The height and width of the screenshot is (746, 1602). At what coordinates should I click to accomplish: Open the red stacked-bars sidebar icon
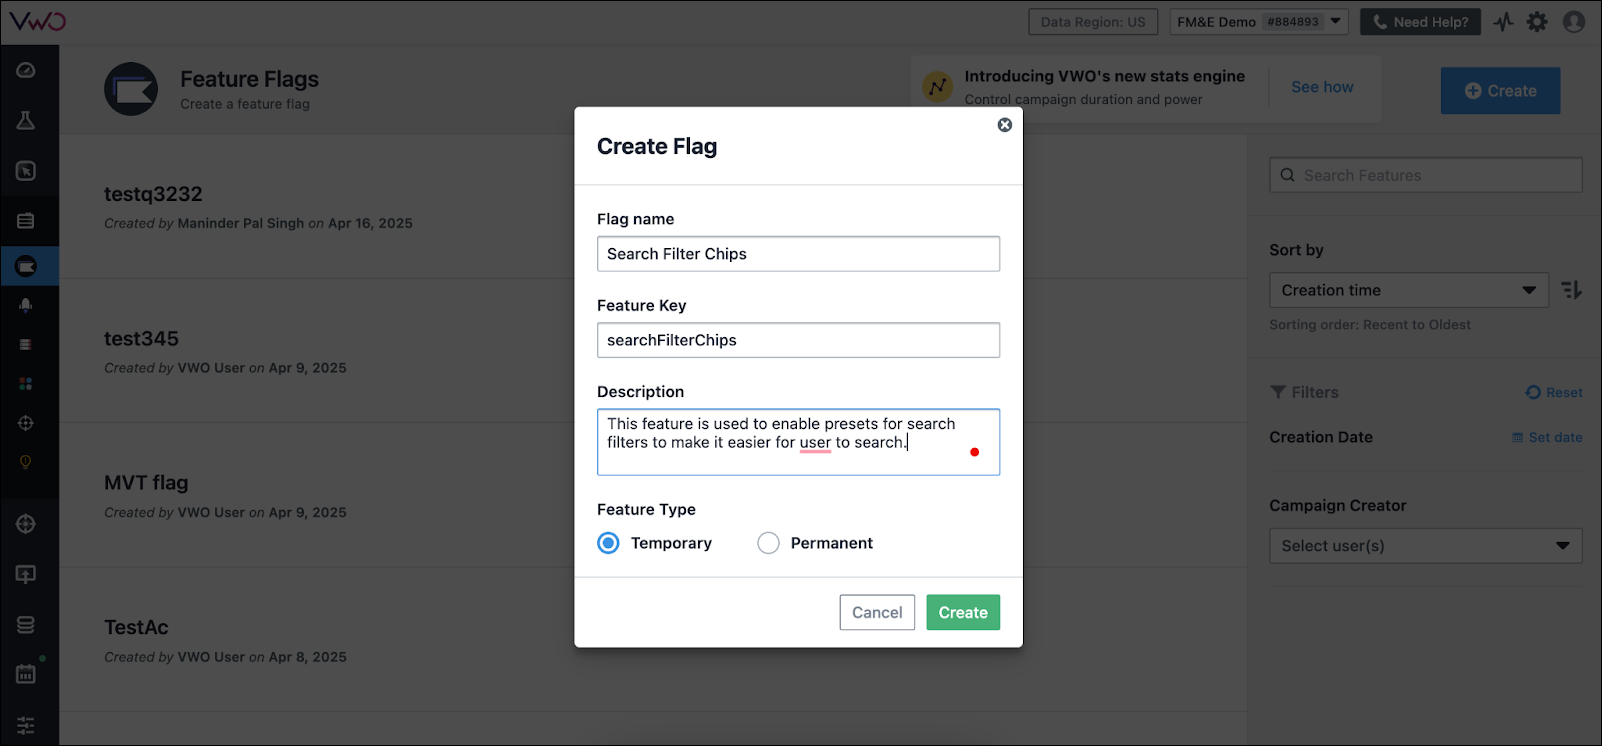[x=26, y=344]
